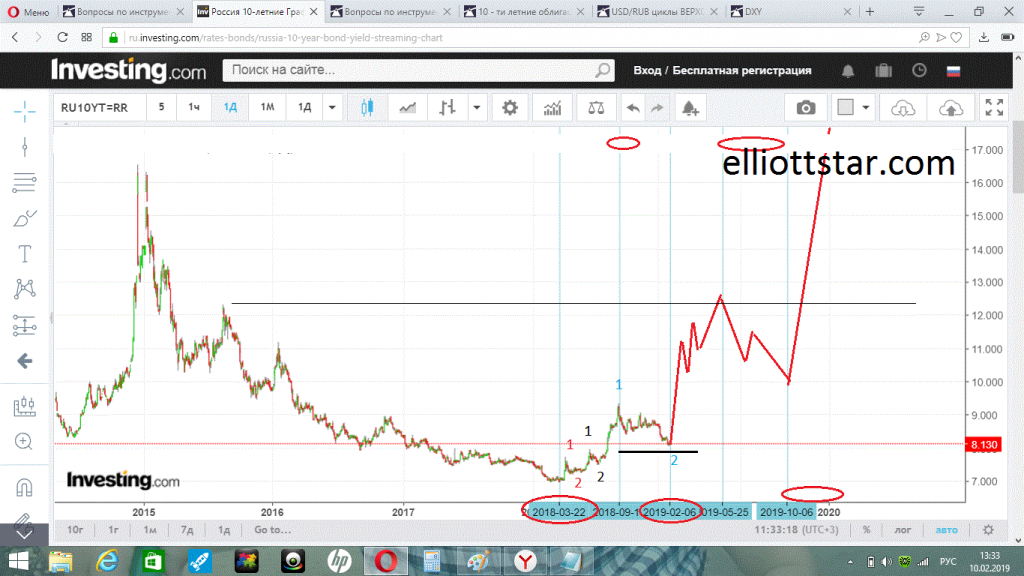This screenshot has height=576, width=1024.
Task: Open Internet Explorer from taskbar
Action: [x=107, y=561]
